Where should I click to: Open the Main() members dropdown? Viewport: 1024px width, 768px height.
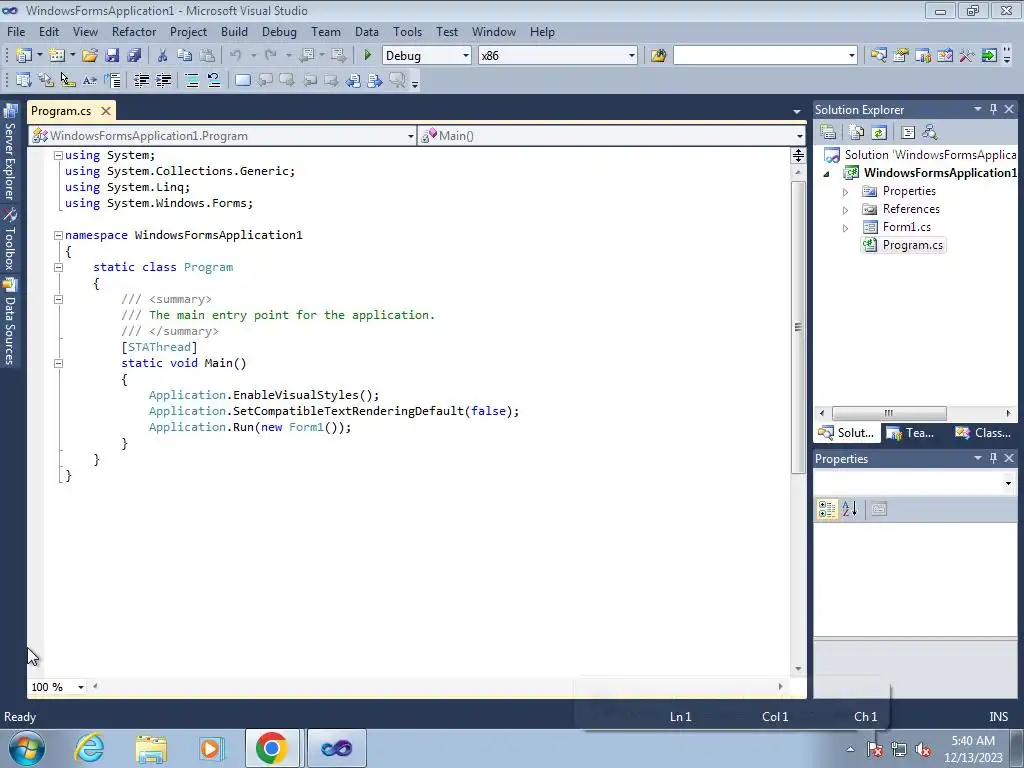coord(799,136)
